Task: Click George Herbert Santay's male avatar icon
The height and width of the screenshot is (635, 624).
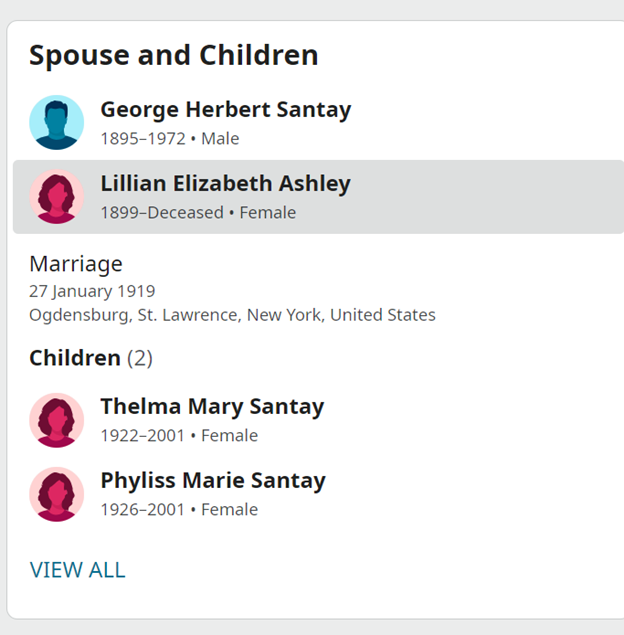Action: pos(56,122)
